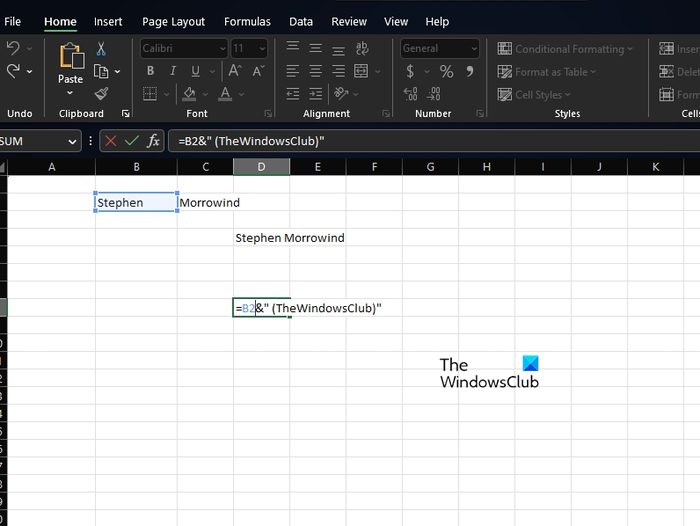Open the Calibri font name dropdown
Viewport: 700px width, 526px height.
[x=221, y=48]
